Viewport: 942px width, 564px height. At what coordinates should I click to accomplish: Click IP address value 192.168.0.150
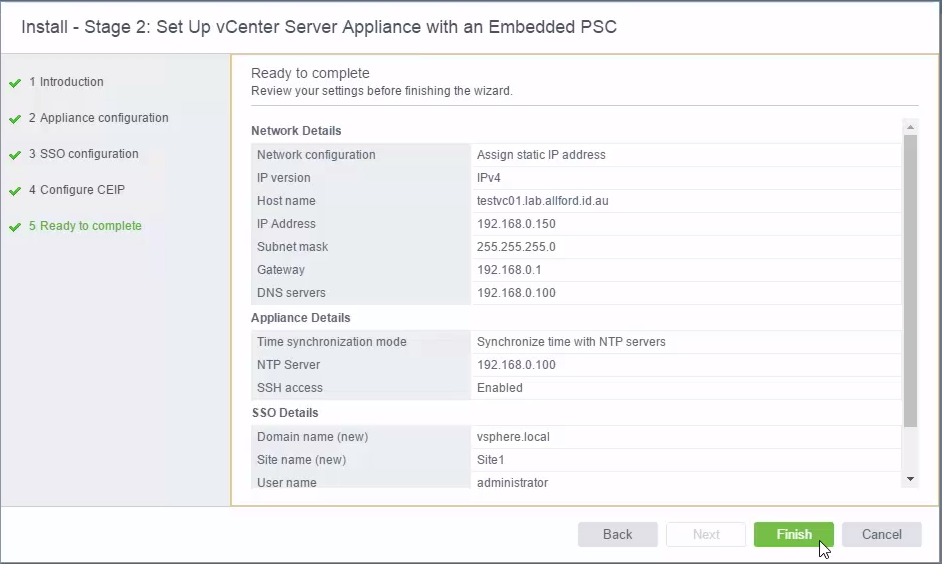tap(516, 223)
